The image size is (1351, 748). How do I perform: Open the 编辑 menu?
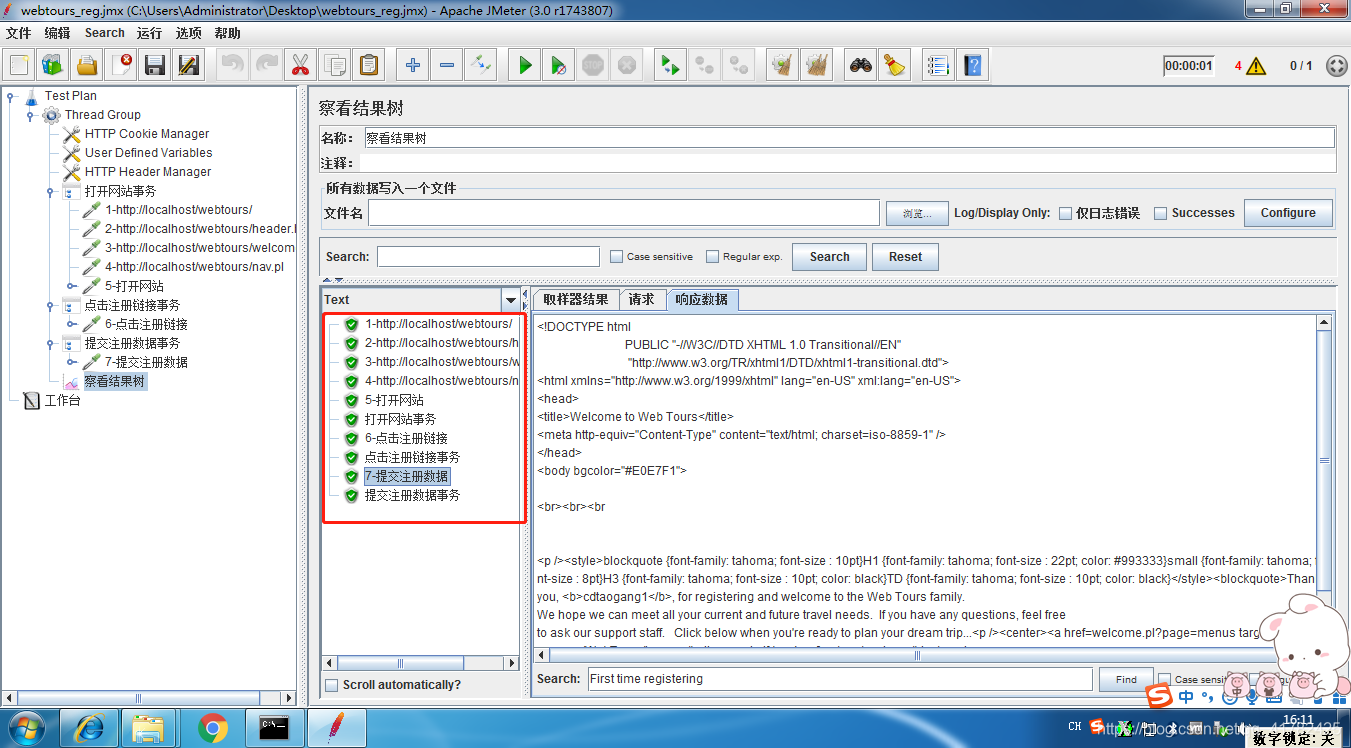point(57,33)
